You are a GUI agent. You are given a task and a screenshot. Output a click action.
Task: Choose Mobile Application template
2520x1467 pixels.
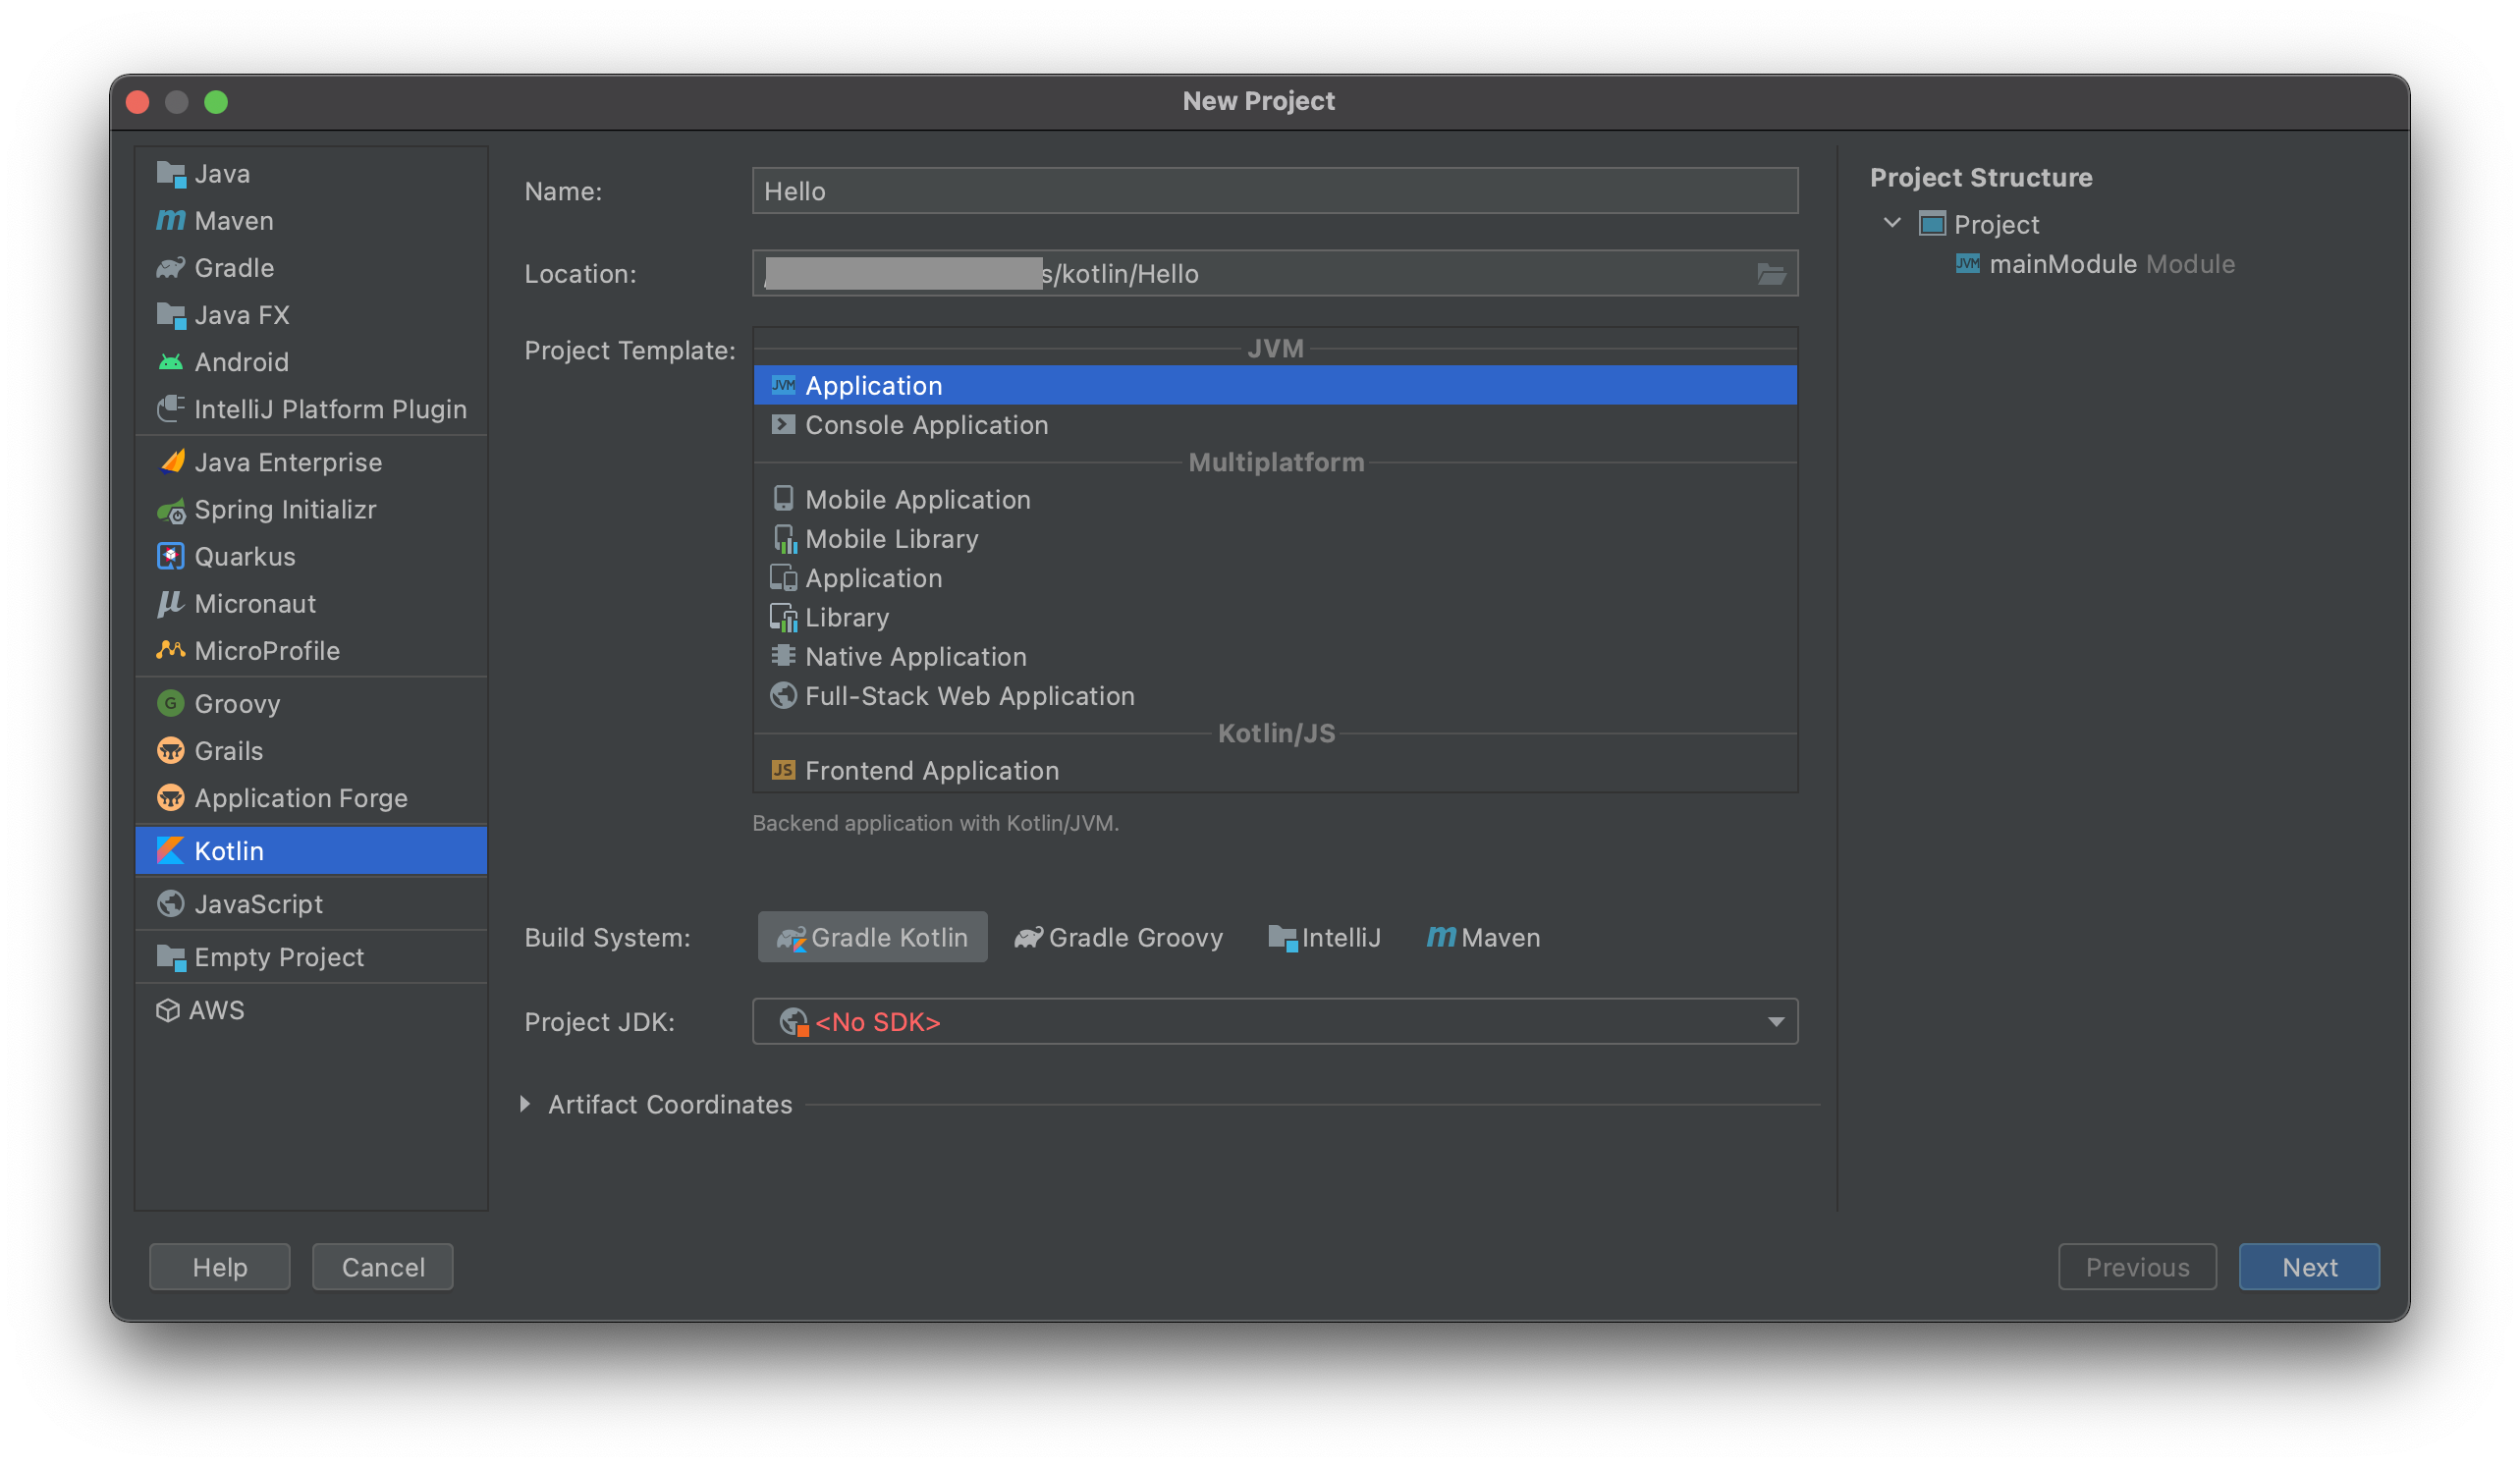click(x=1275, y=499)
